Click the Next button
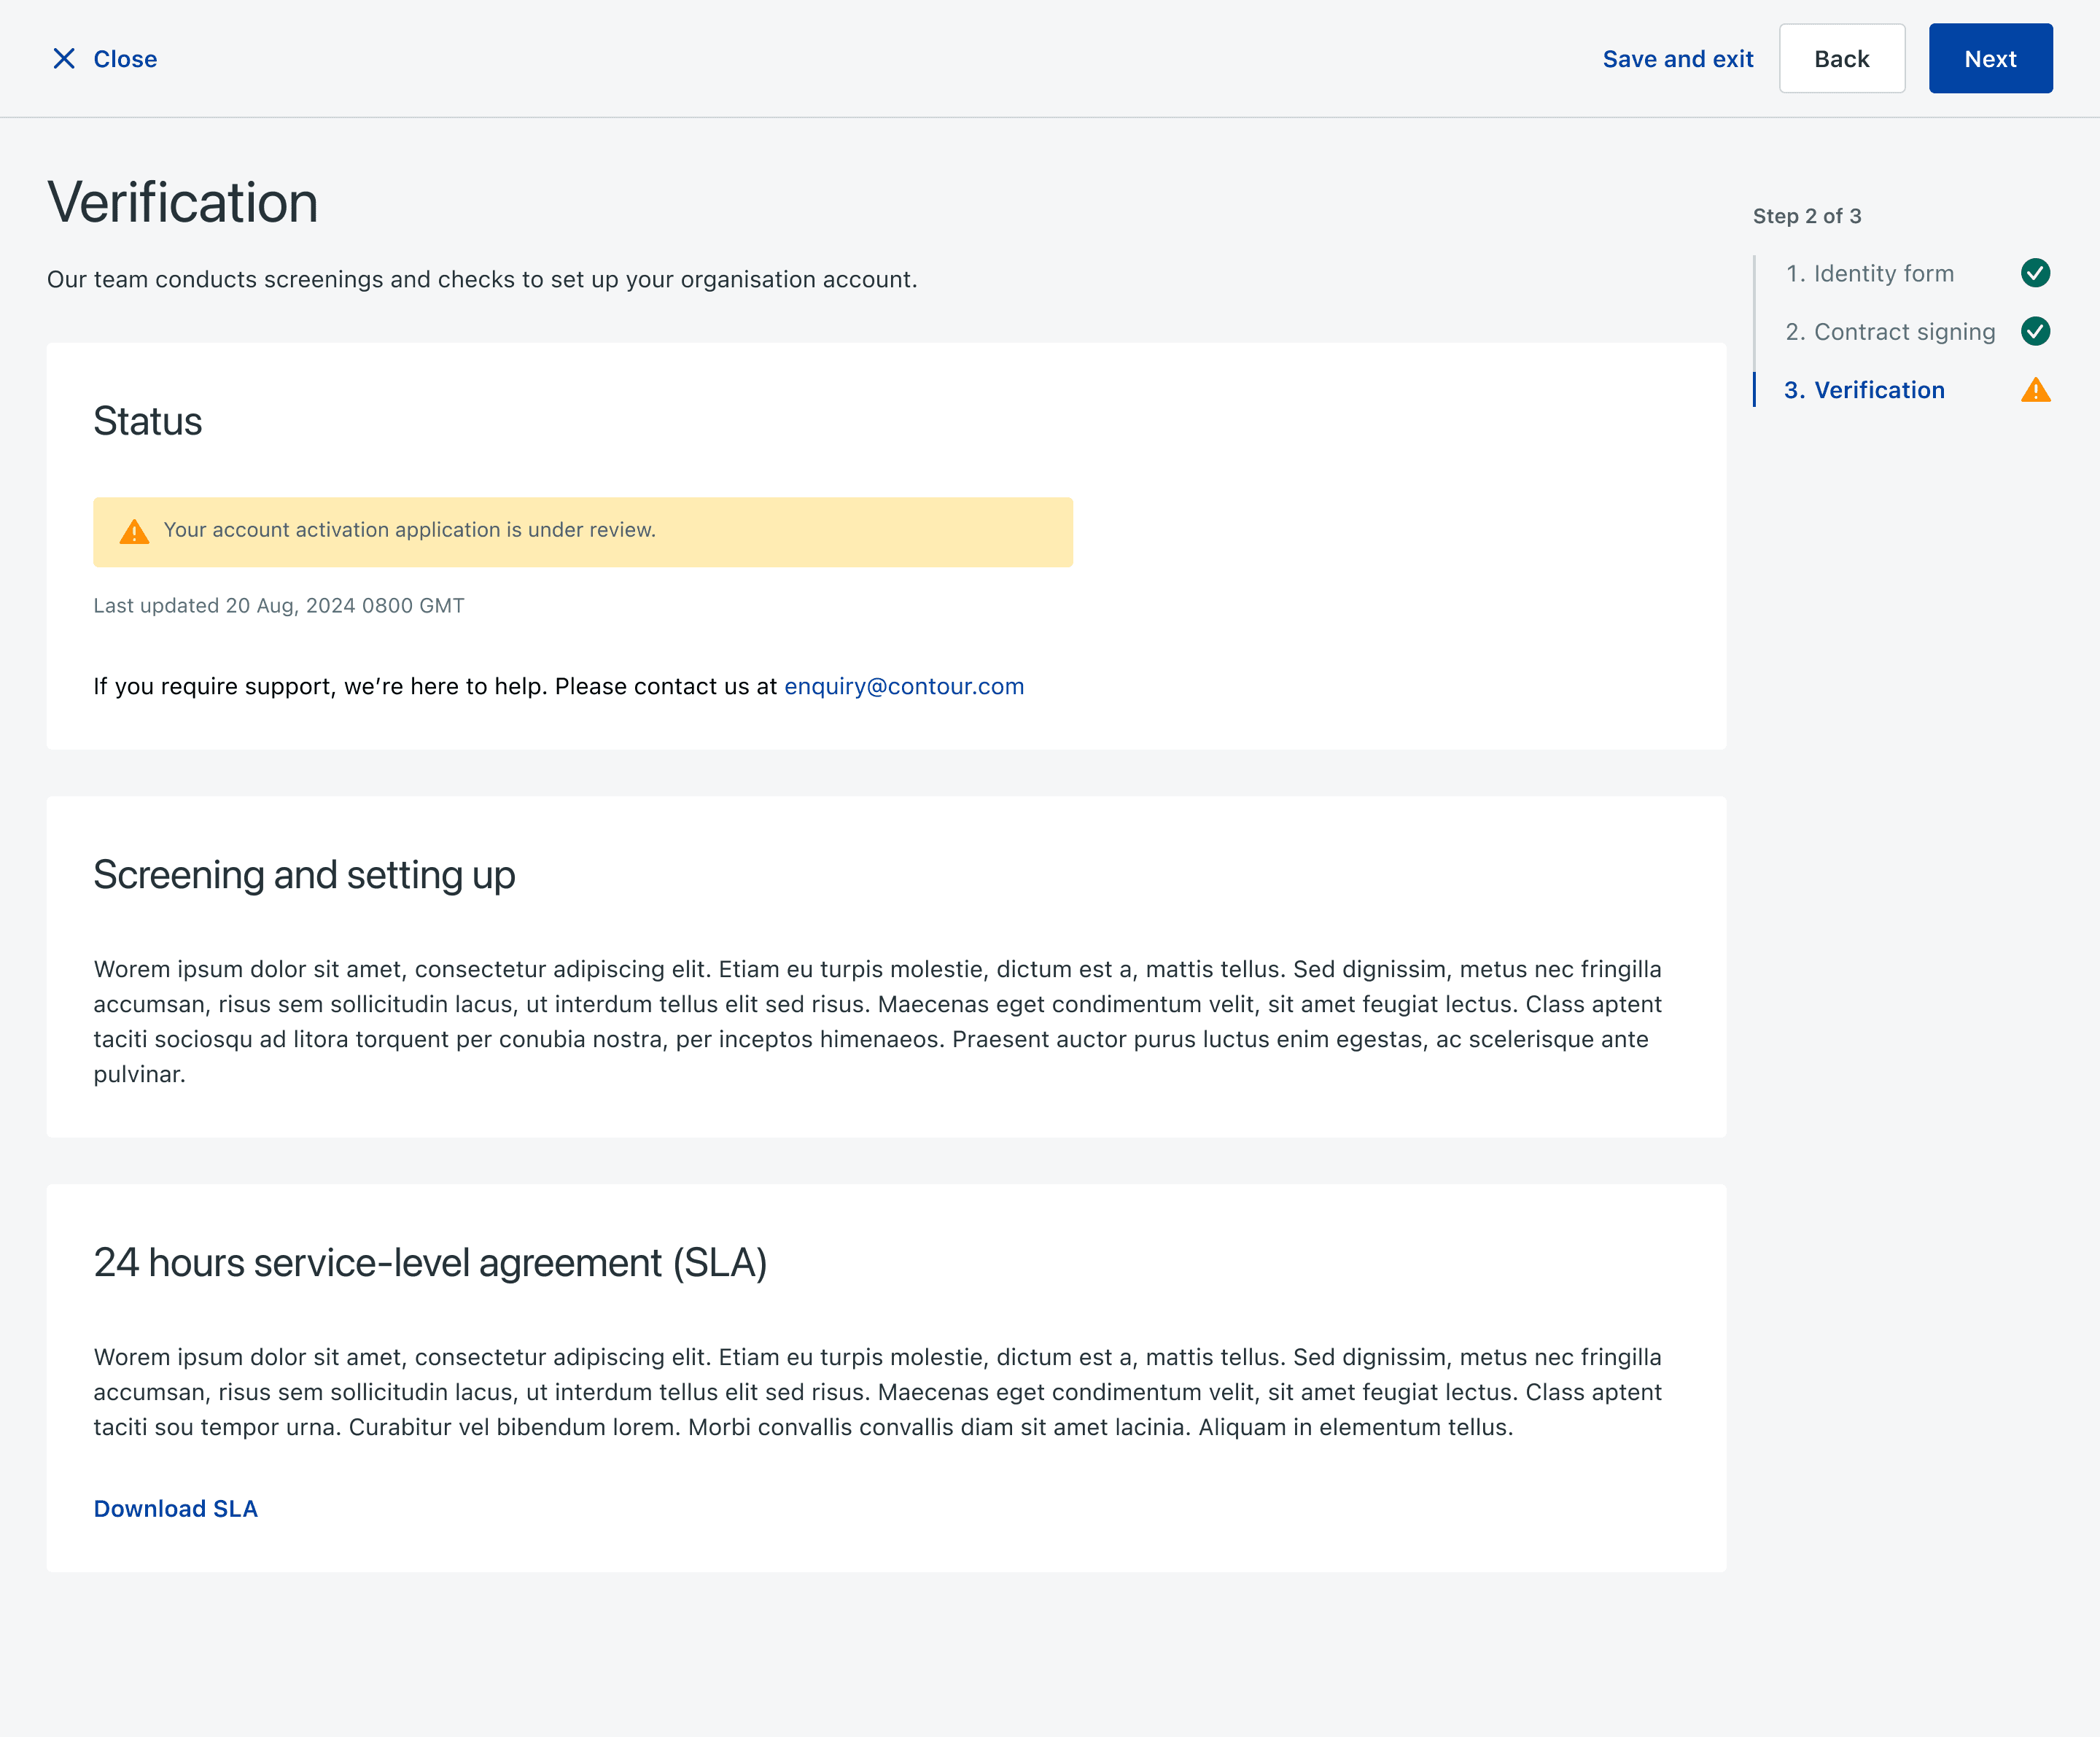 pyautogui.click(x=1990, y=59)
